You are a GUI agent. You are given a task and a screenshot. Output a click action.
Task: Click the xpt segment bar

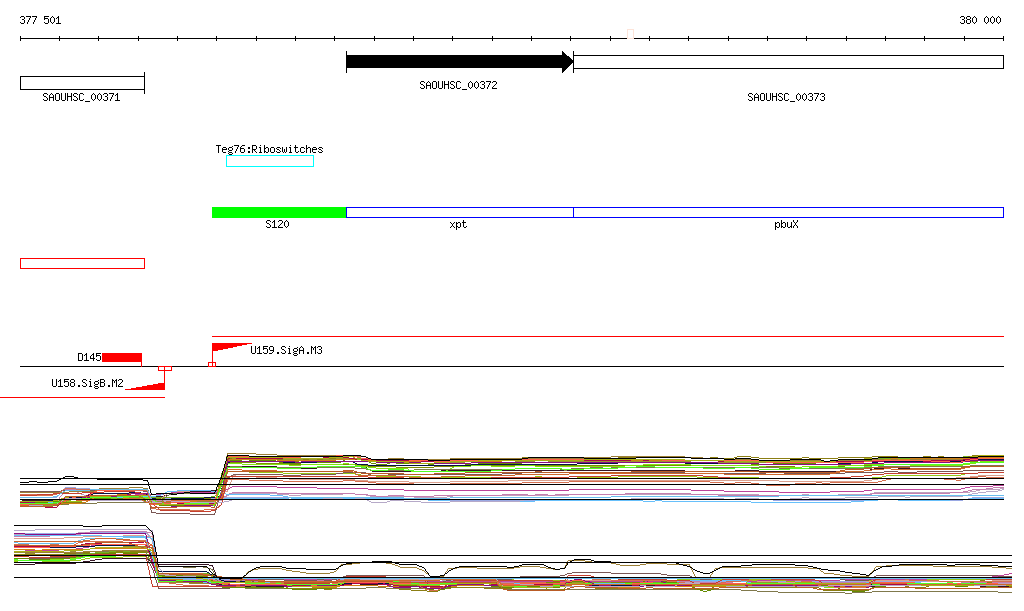pos(459,212)
